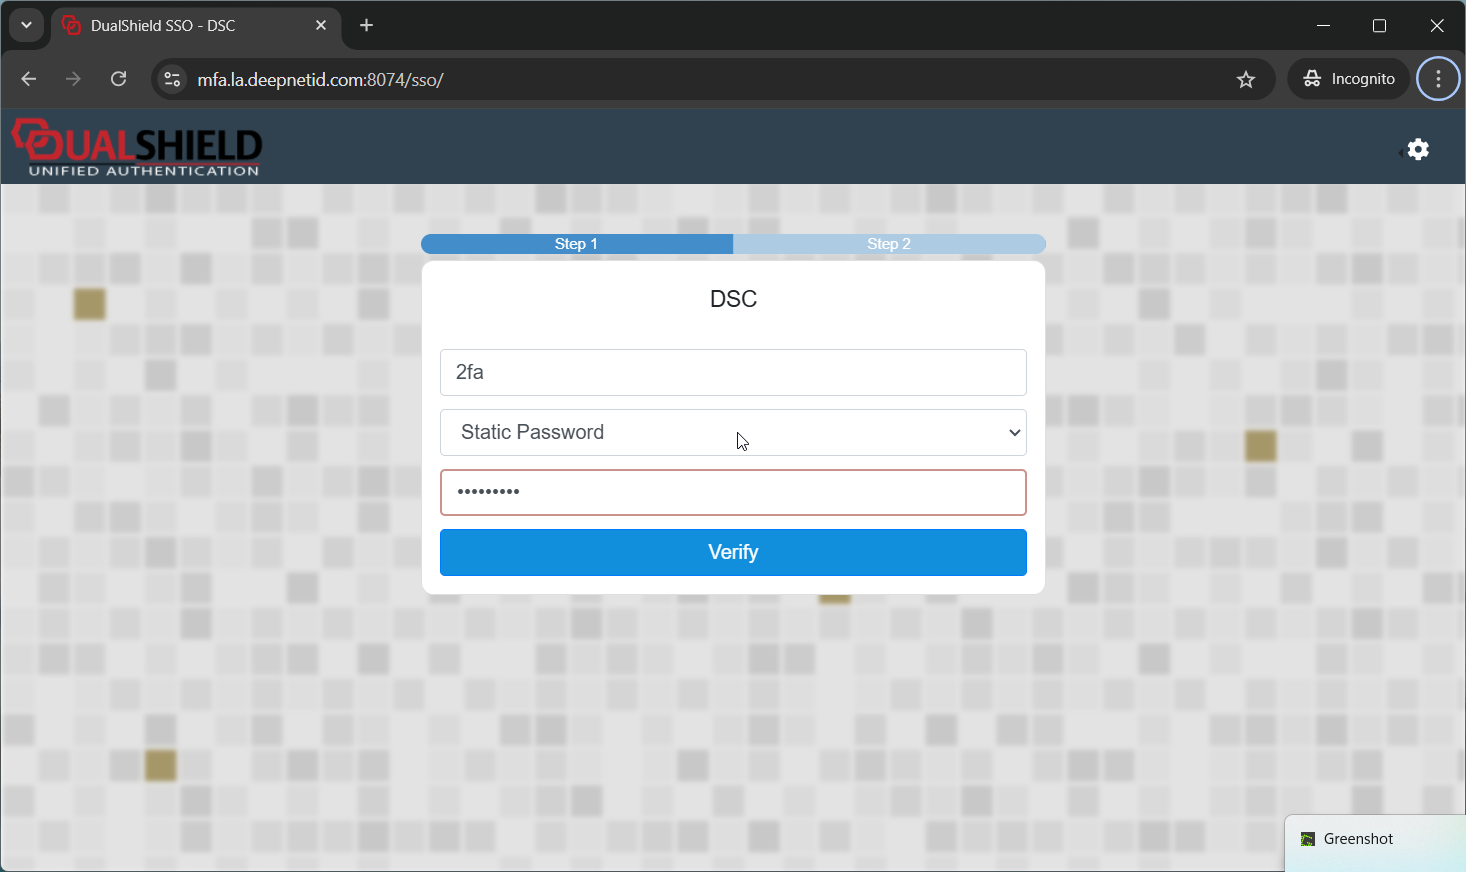The image size is (1466, 872).
Task: Select the Step 2 progress segment
Action: (888, 244)
